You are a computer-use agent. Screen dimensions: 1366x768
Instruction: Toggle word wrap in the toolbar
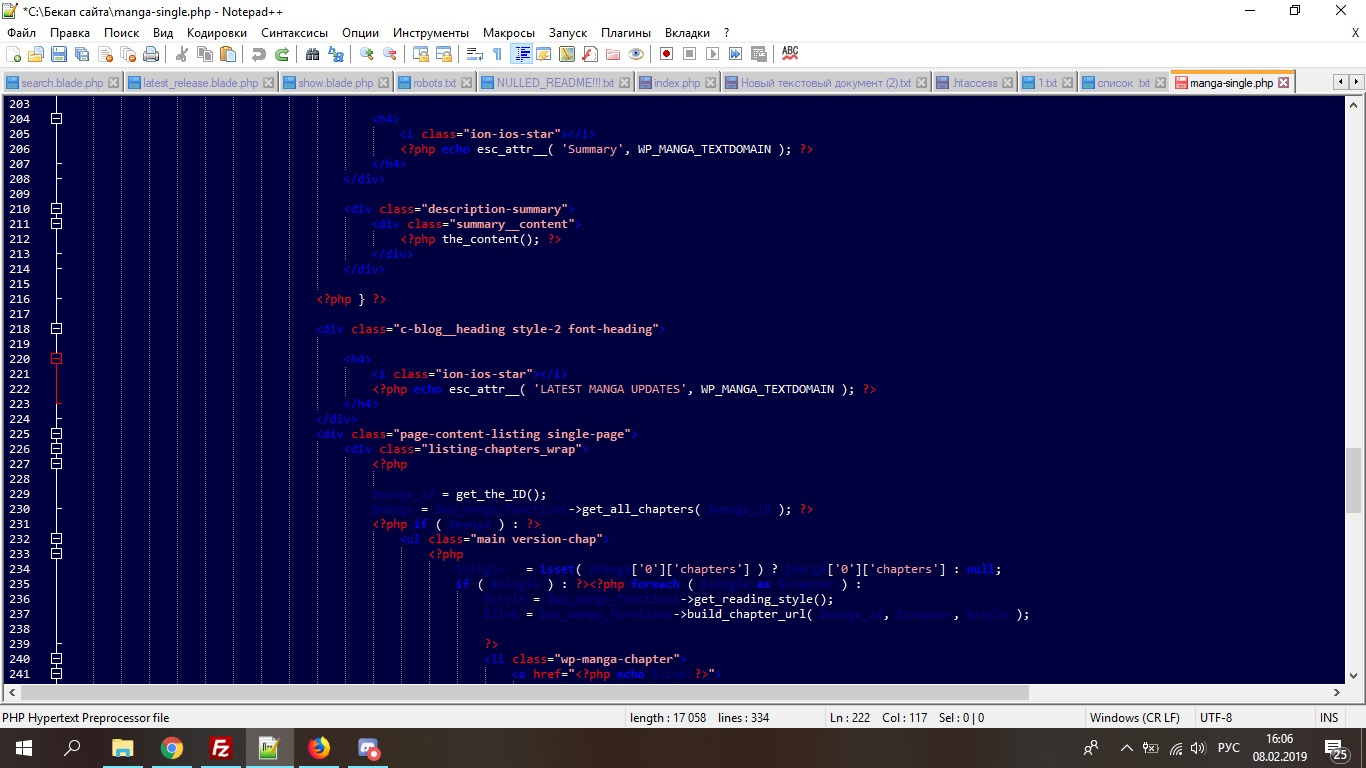pyautogui.click(x=475, y=54)
